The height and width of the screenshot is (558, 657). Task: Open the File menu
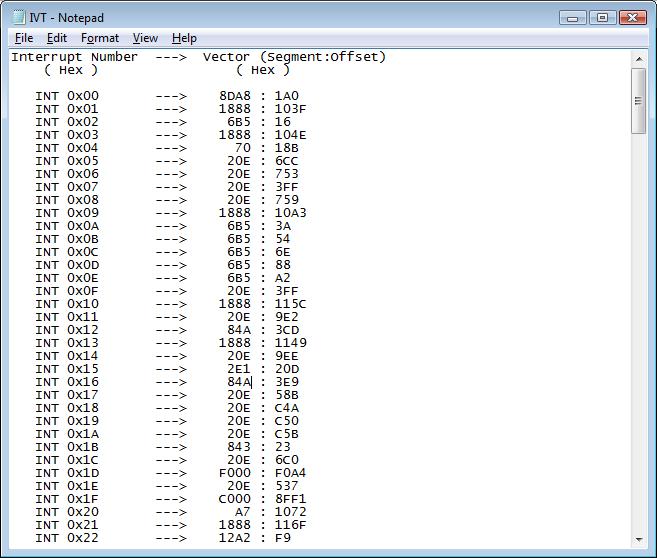pyautogui.click(x=24, y=38)
